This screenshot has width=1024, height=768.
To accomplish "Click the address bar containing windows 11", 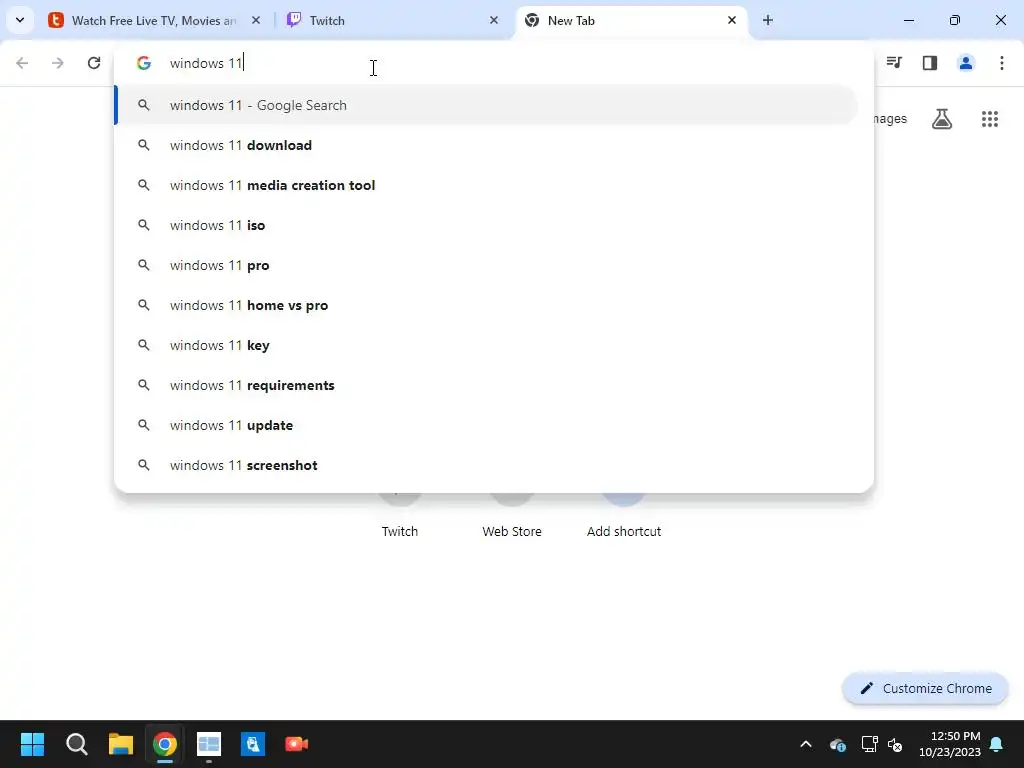I will point(494,63).
